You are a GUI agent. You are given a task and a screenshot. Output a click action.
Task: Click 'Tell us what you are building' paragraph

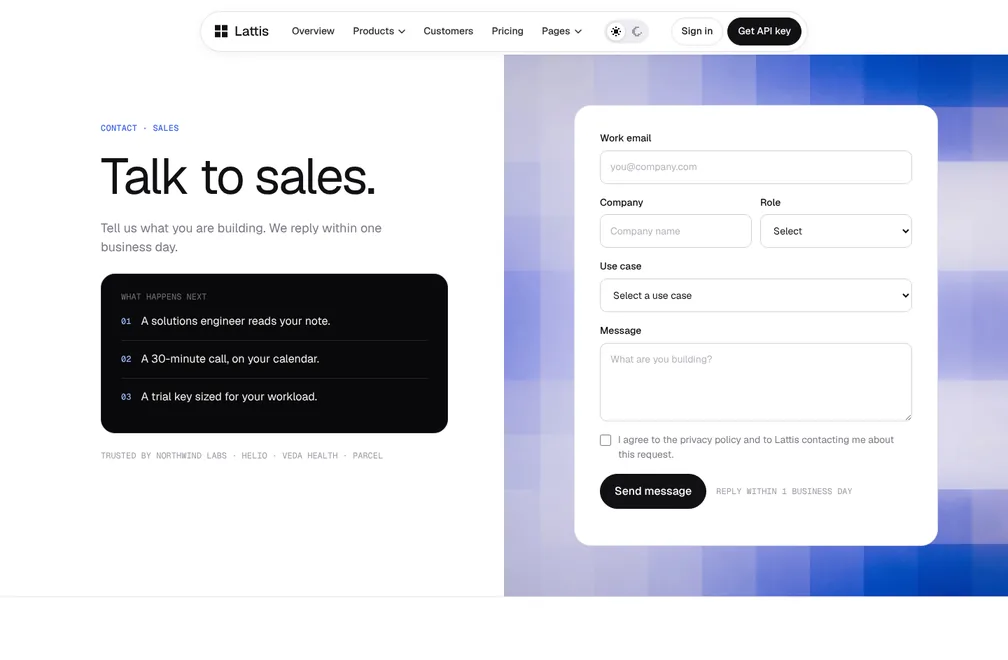tap(241, 238)
